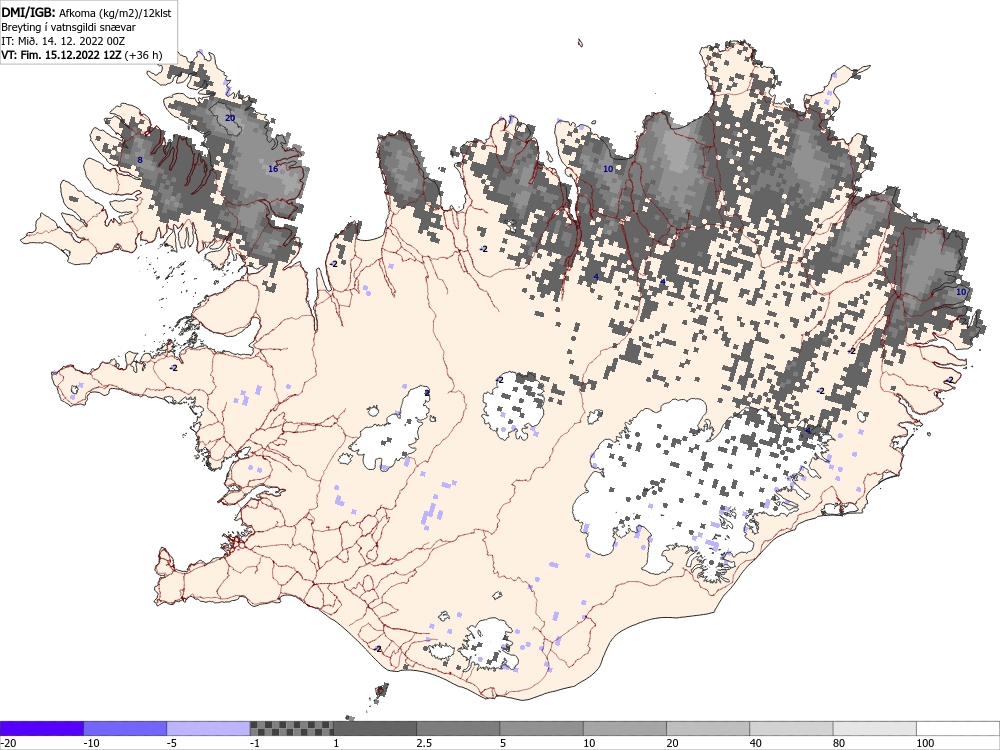Screen dimensions: 1000x750
Task: Click the light gray legend swatch between 20 and 40
Action: (x=708, y=728)
